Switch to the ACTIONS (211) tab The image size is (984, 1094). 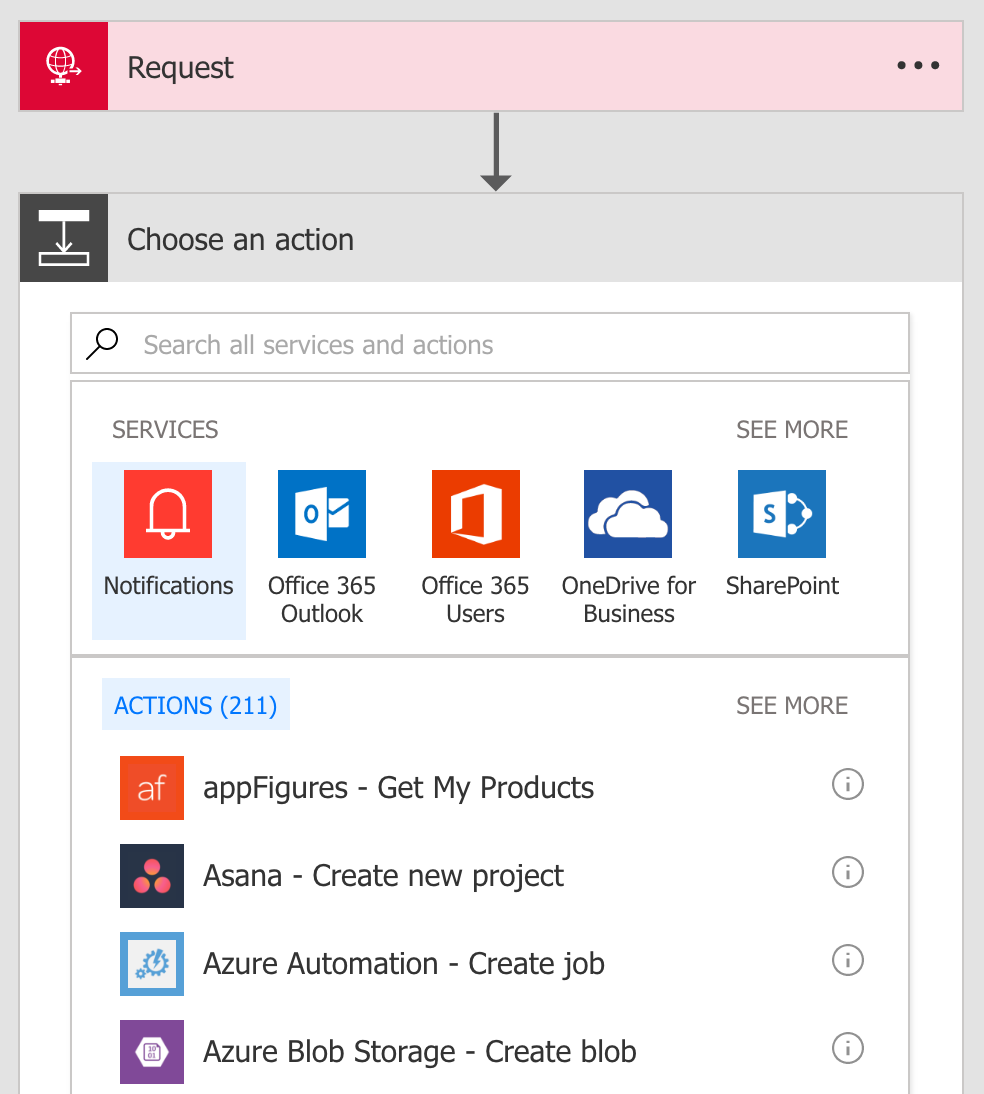pos(195,705)
